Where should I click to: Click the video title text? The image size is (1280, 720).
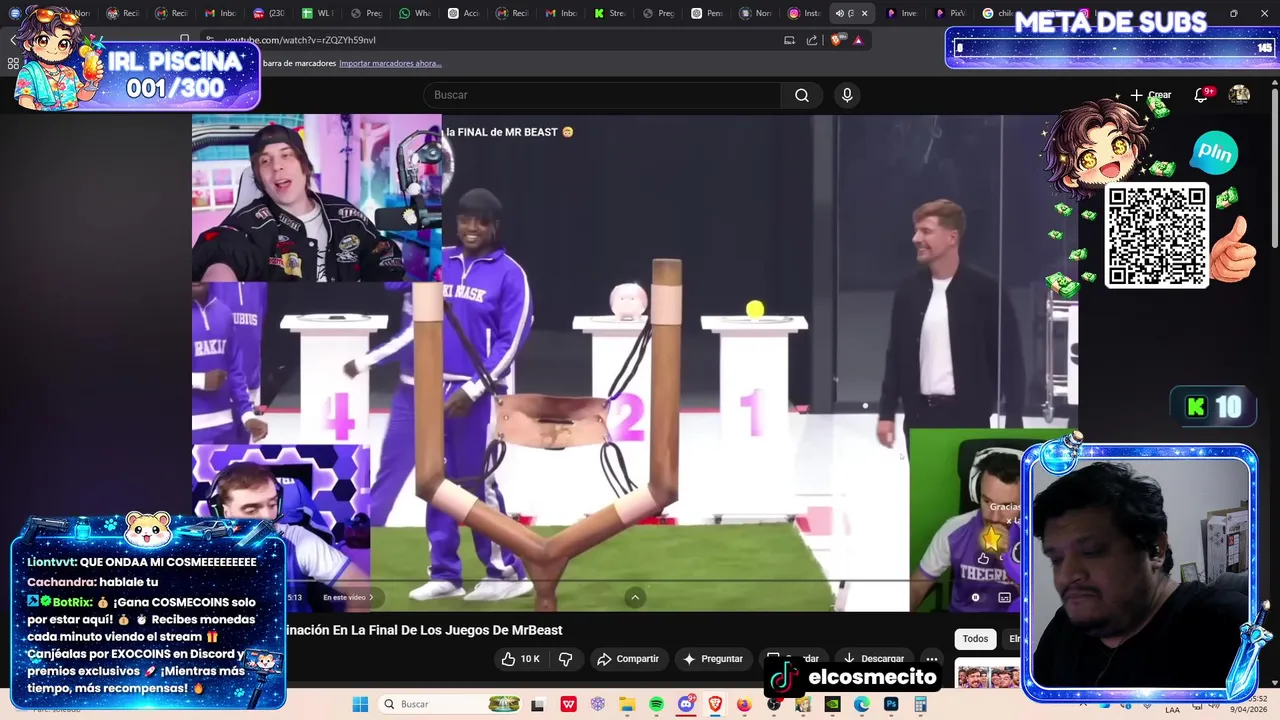(424, 630)
